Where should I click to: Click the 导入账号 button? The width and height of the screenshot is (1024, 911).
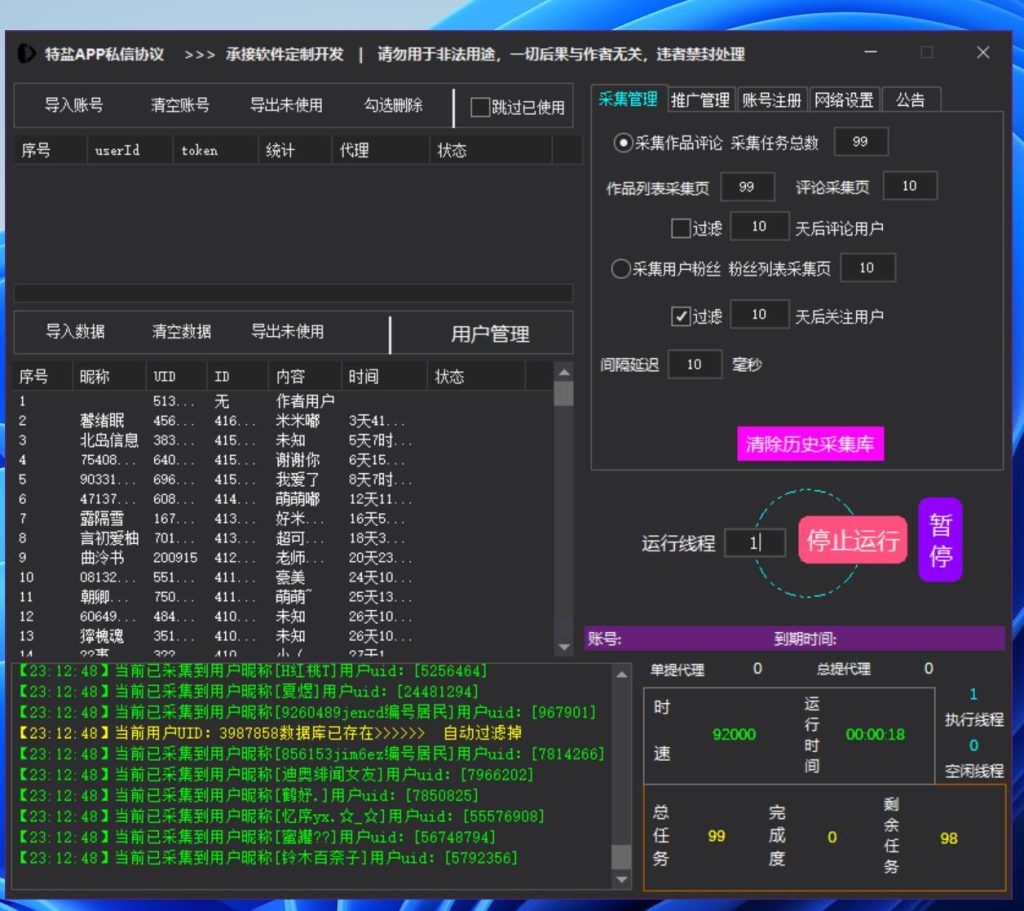click(x=73, y=105)
